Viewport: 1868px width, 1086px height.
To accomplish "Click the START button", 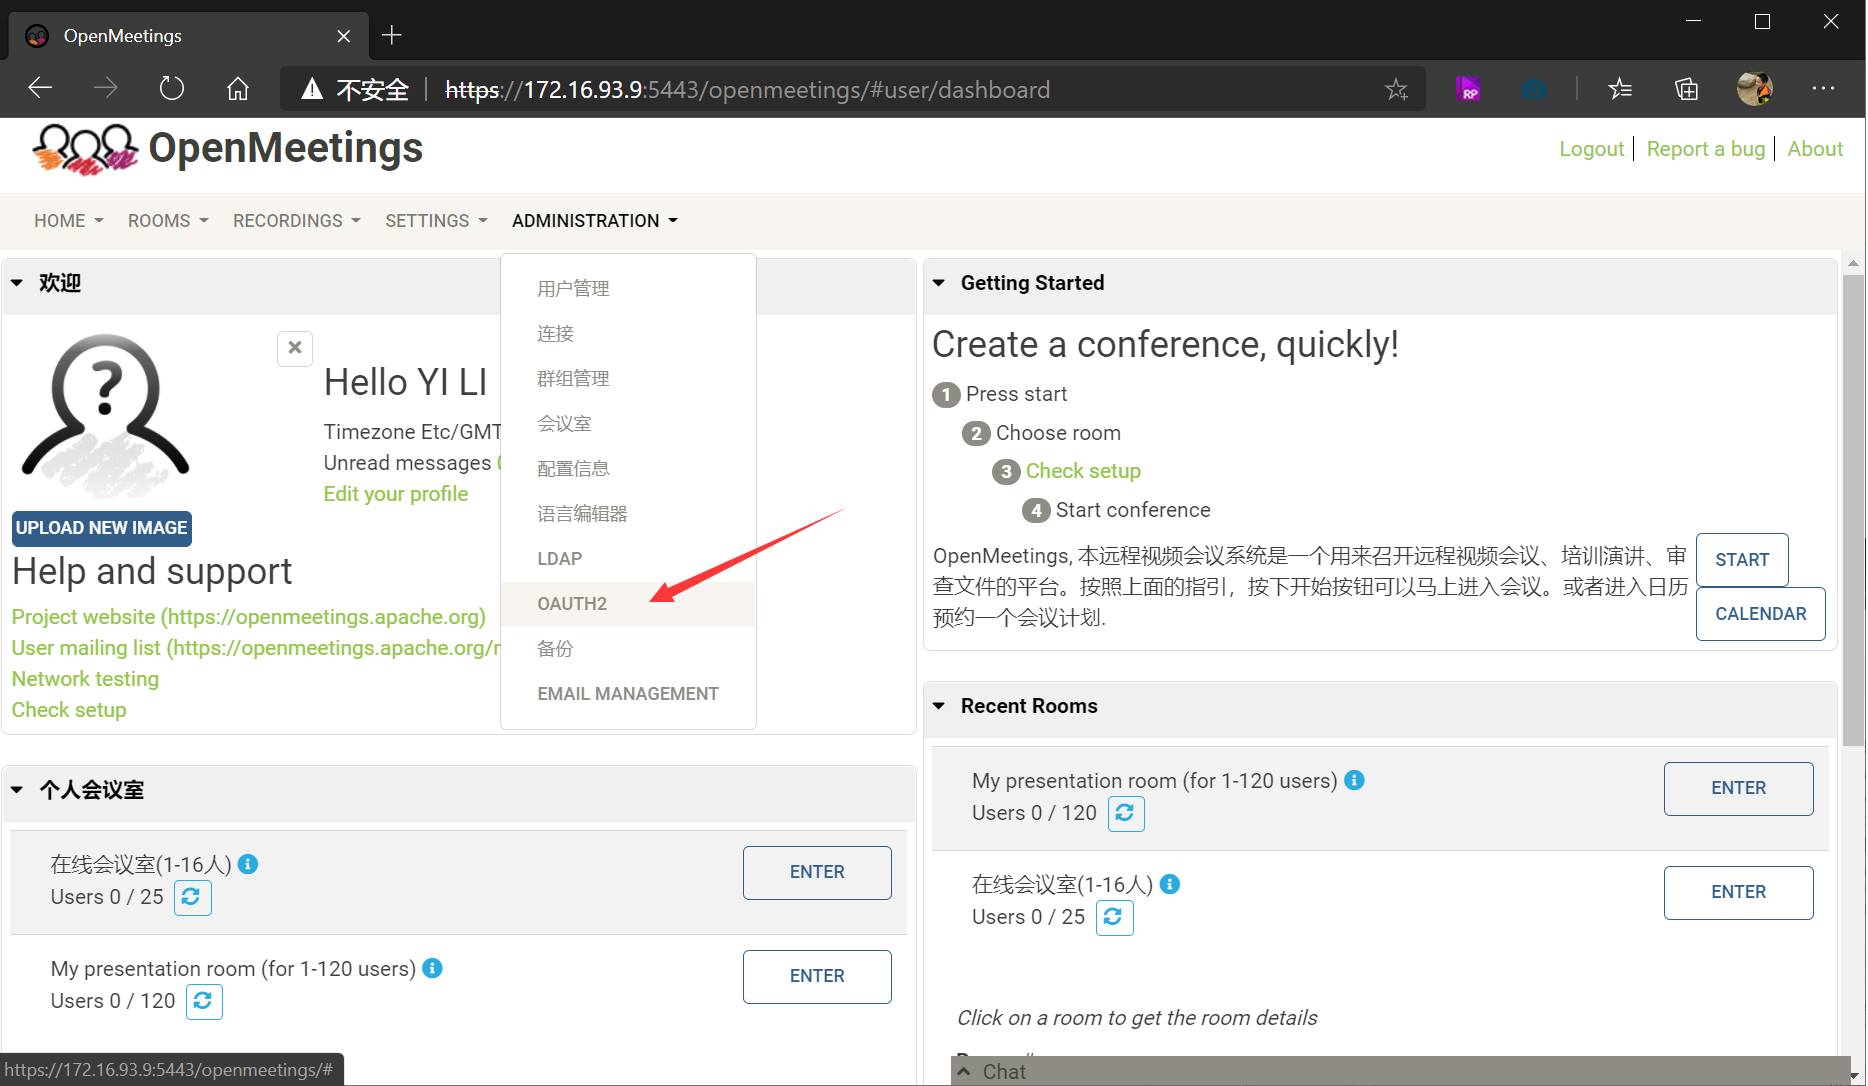I will [1741, 560].
